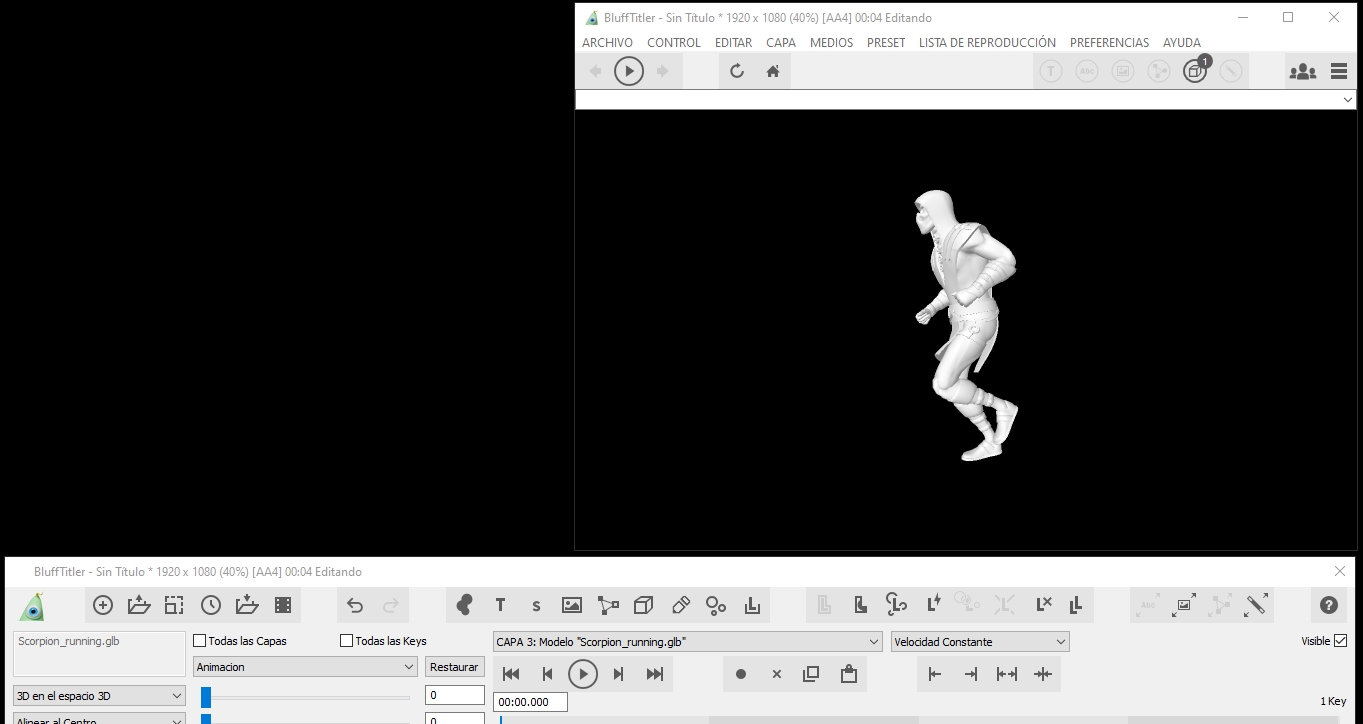1363x724 pixels.
Task: Add a 3D model cube layer
Action: click(x=644, y=605)
